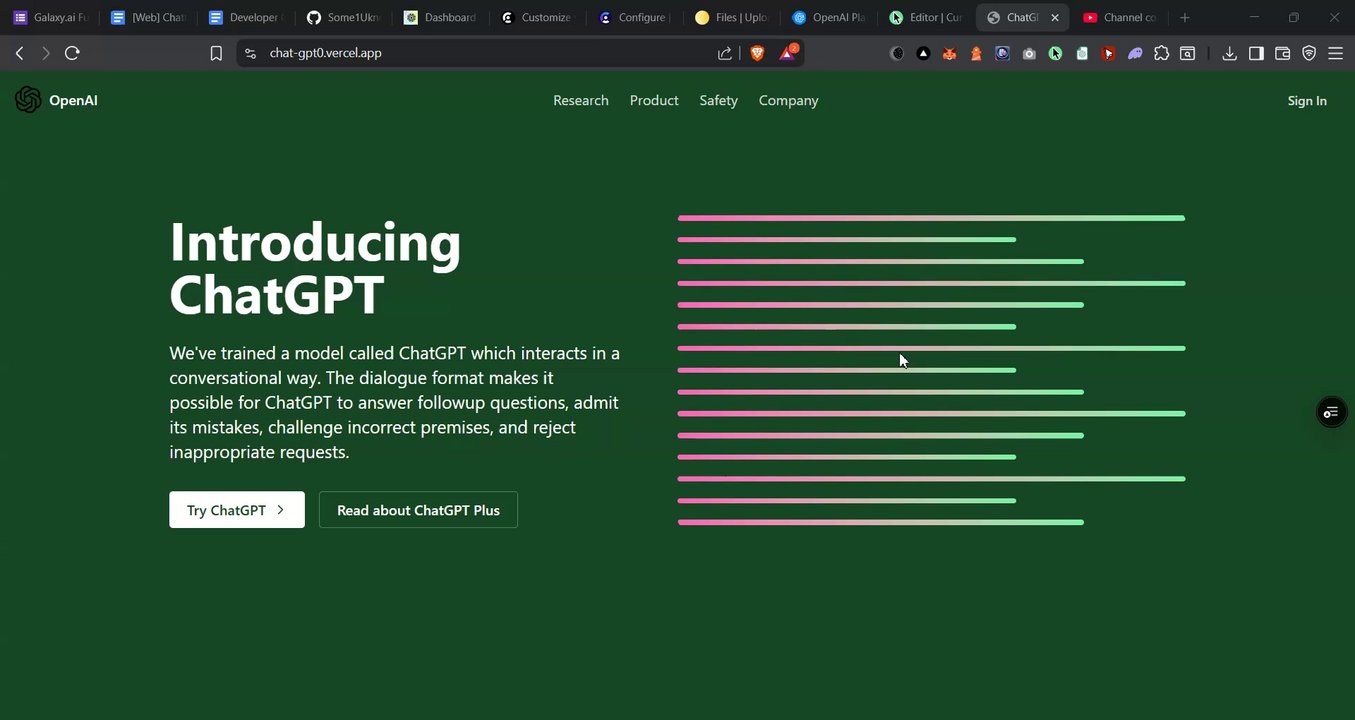Viewport: 1355px width, 720px height.
Task: Open site settings icon in the address bar
Action: (x=251, y=53)
